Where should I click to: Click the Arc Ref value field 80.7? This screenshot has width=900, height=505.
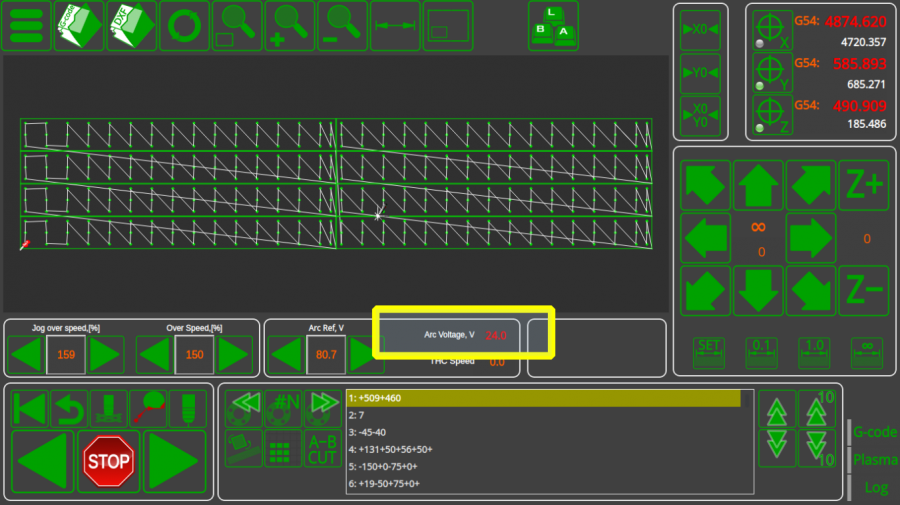point(326,355)
